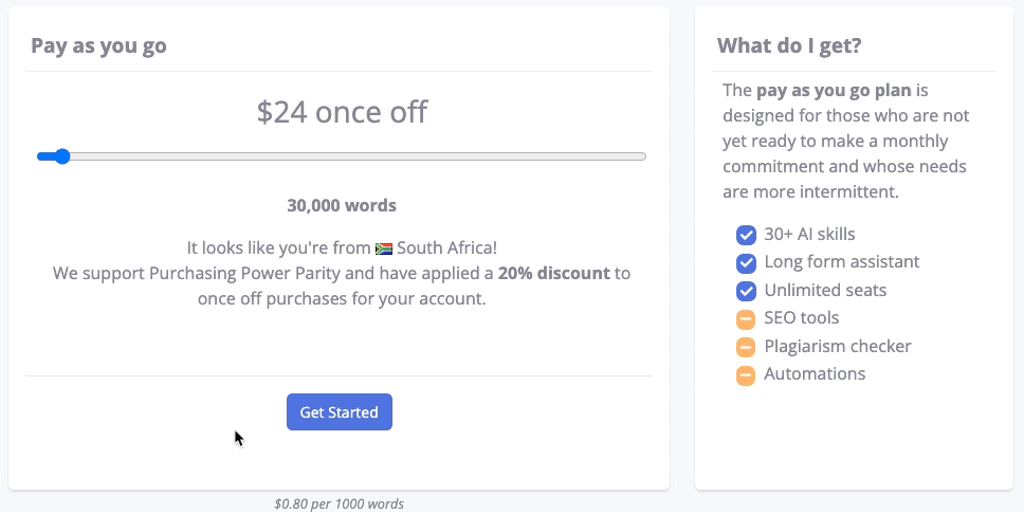
Task: Click the far right end of the slider track
Action: point(643,156)
